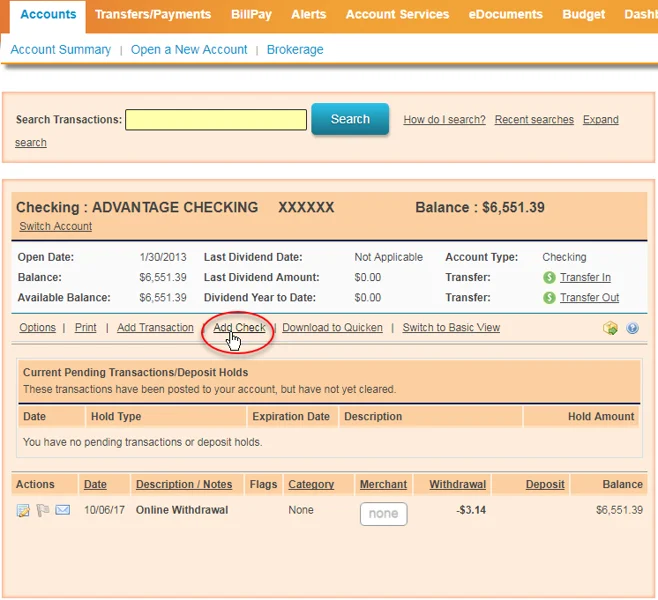Click Open a New Account link
This screenshot has height=600, width=658.
(x=189, y=50)
